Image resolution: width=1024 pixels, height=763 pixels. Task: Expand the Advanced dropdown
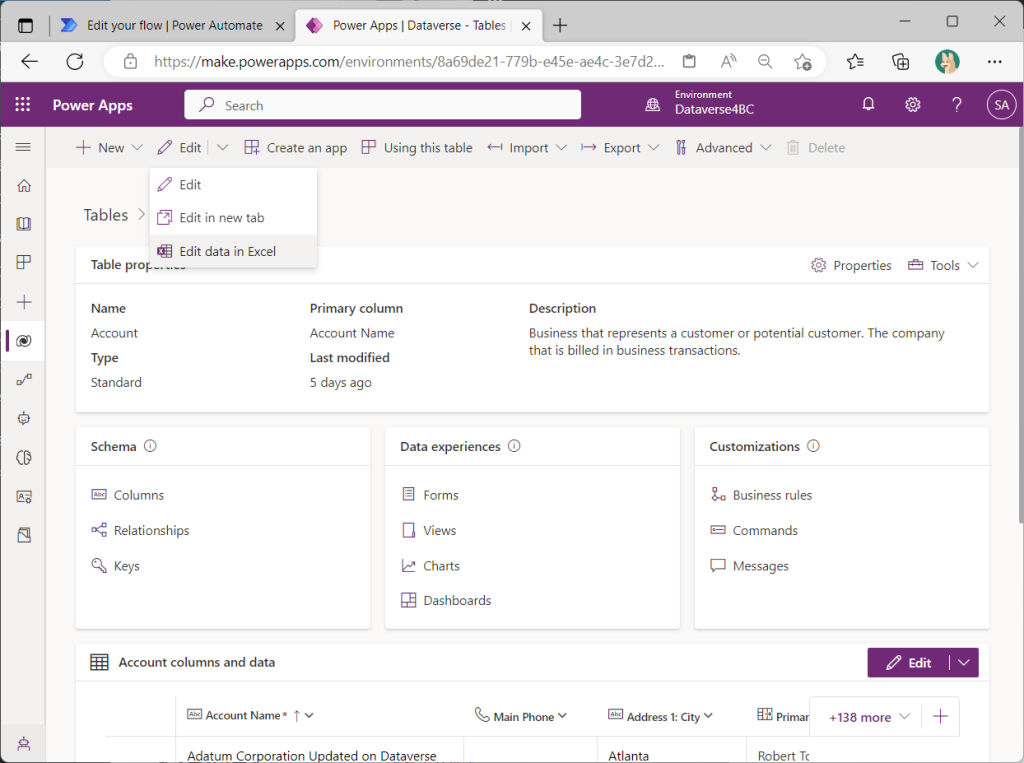coord(765,148)
